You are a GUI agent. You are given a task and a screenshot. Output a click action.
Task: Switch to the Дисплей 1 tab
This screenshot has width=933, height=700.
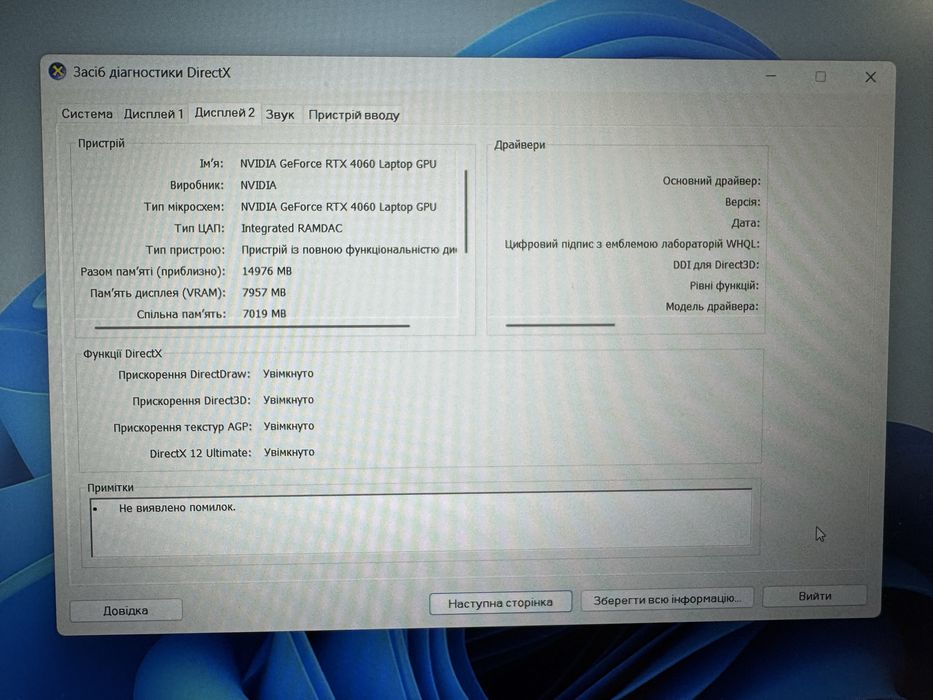pyautogui.click(x=154, y=114)
